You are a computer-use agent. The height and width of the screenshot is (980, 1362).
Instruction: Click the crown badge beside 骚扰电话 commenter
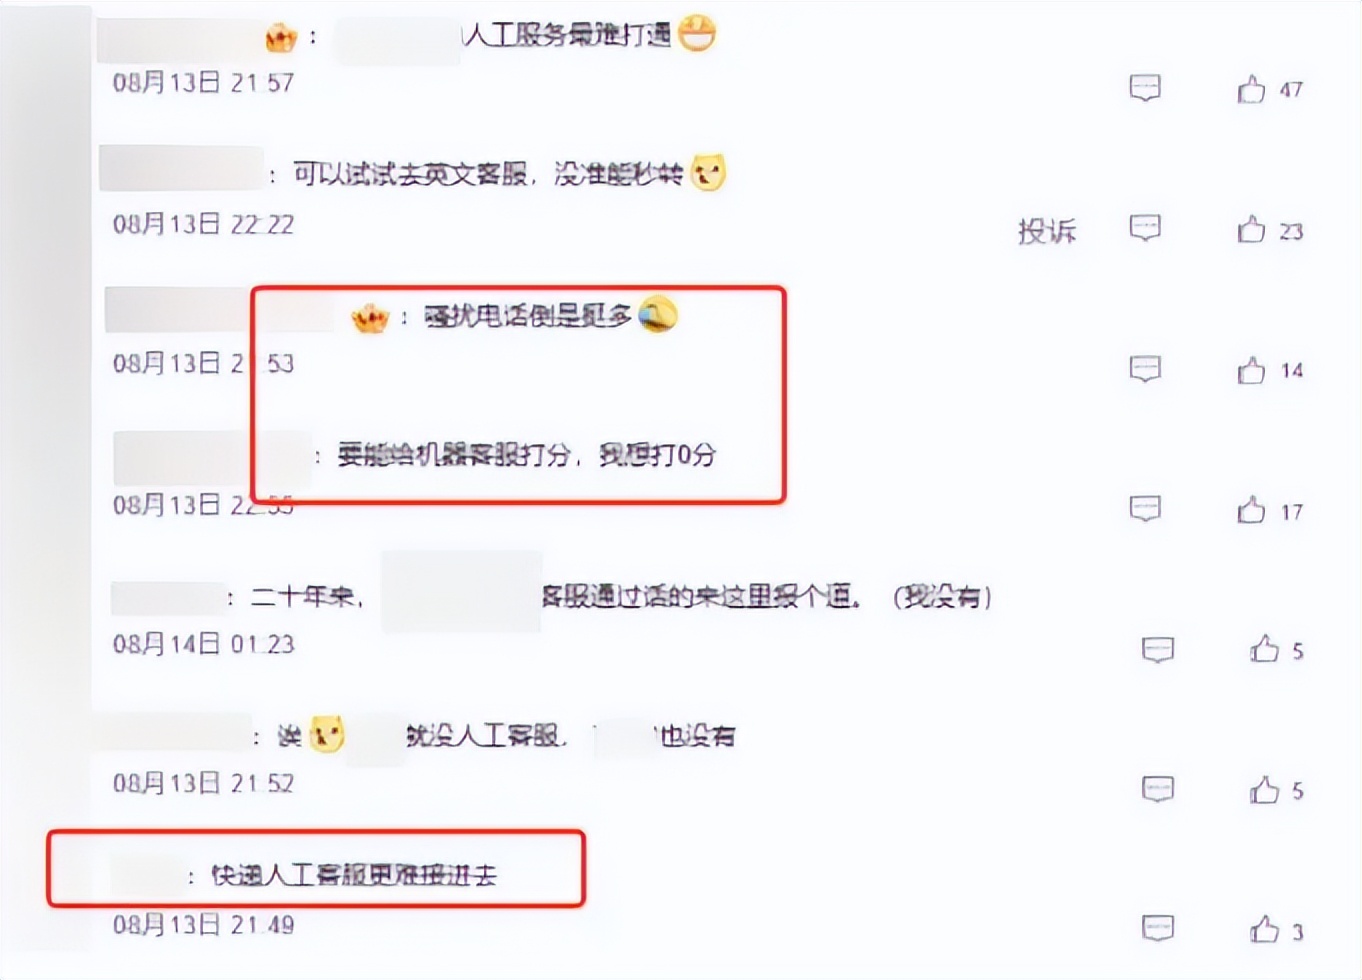tap(369, 319)
